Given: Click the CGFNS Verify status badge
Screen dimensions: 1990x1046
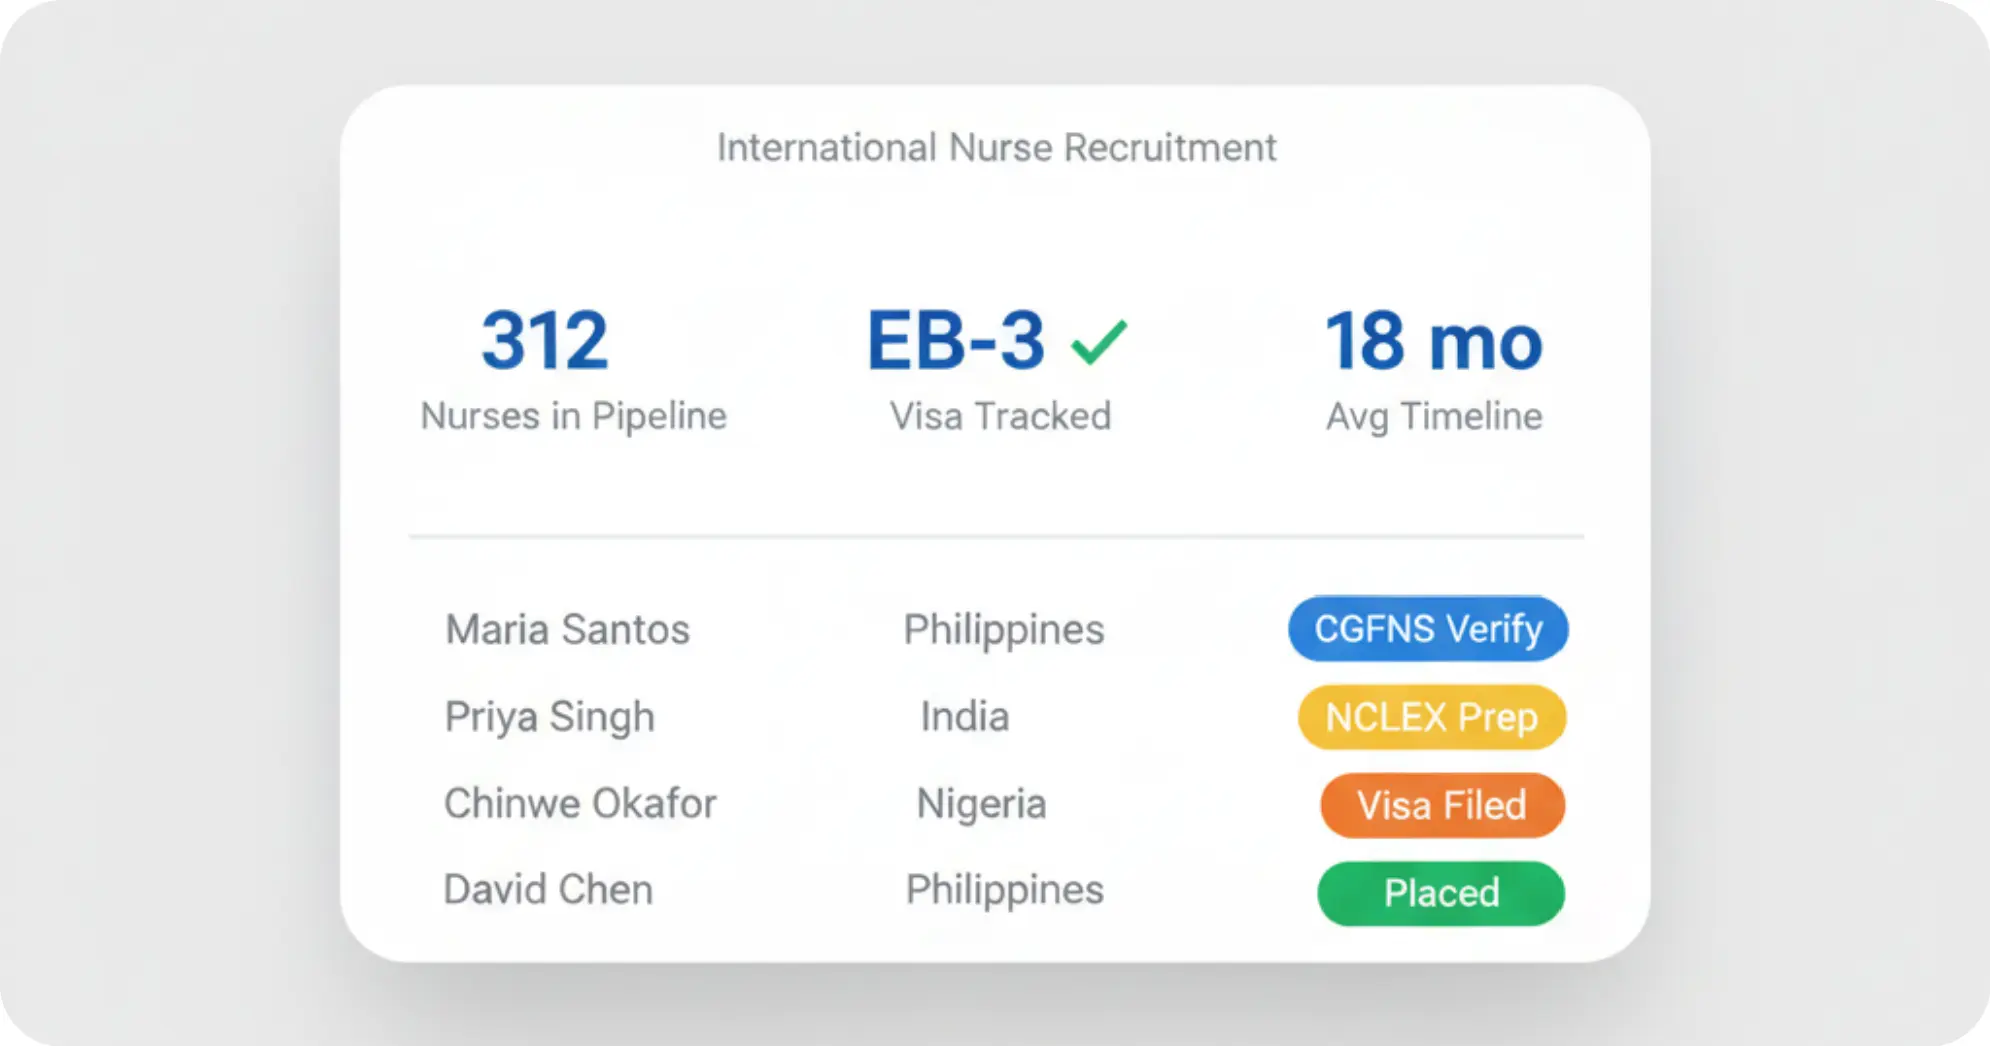Looking at the screenshot, I should pos(1428,629).
